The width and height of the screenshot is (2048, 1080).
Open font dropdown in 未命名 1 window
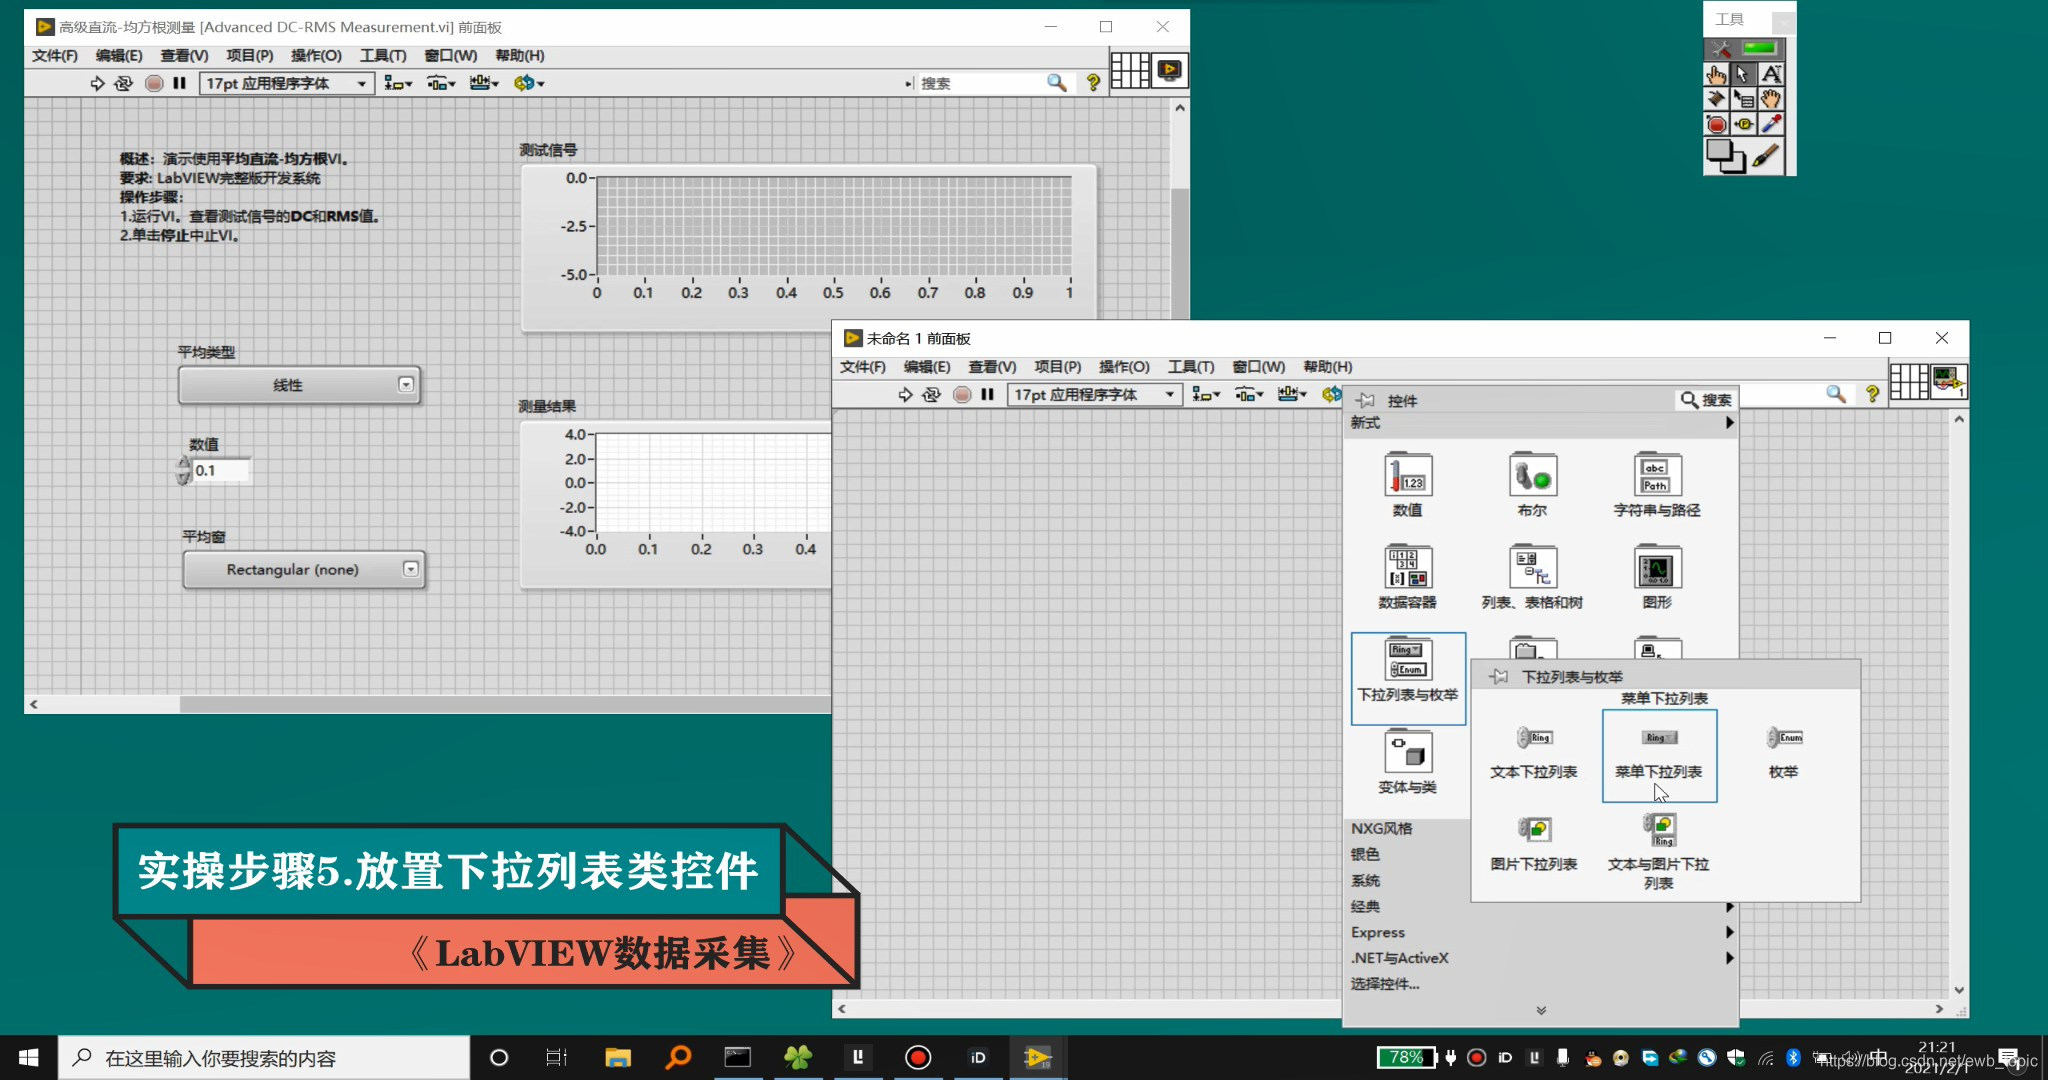pyautogui.click(x=1095, y=394)
